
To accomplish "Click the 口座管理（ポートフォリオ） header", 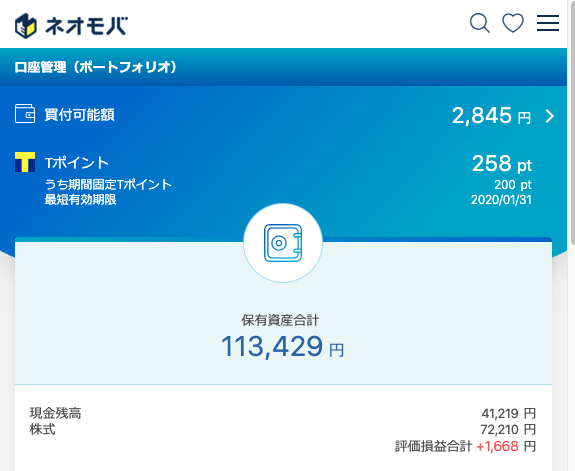I will tap(96, 67).
